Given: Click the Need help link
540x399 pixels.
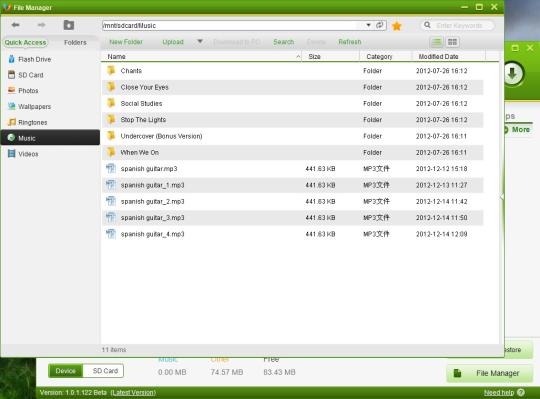Looking at the screenshot, I should pos(499,392).
